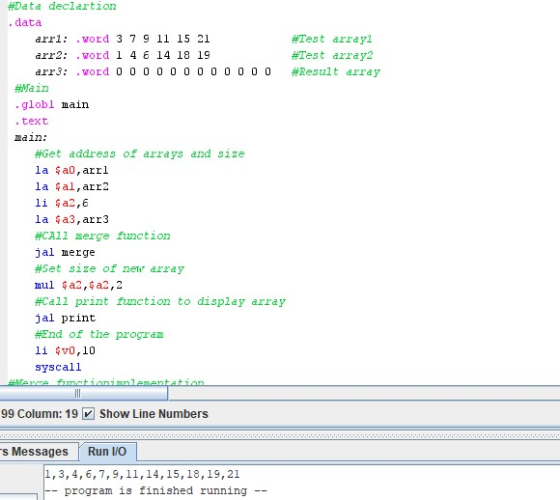Click the '#CAll merge function' comment

102,236
